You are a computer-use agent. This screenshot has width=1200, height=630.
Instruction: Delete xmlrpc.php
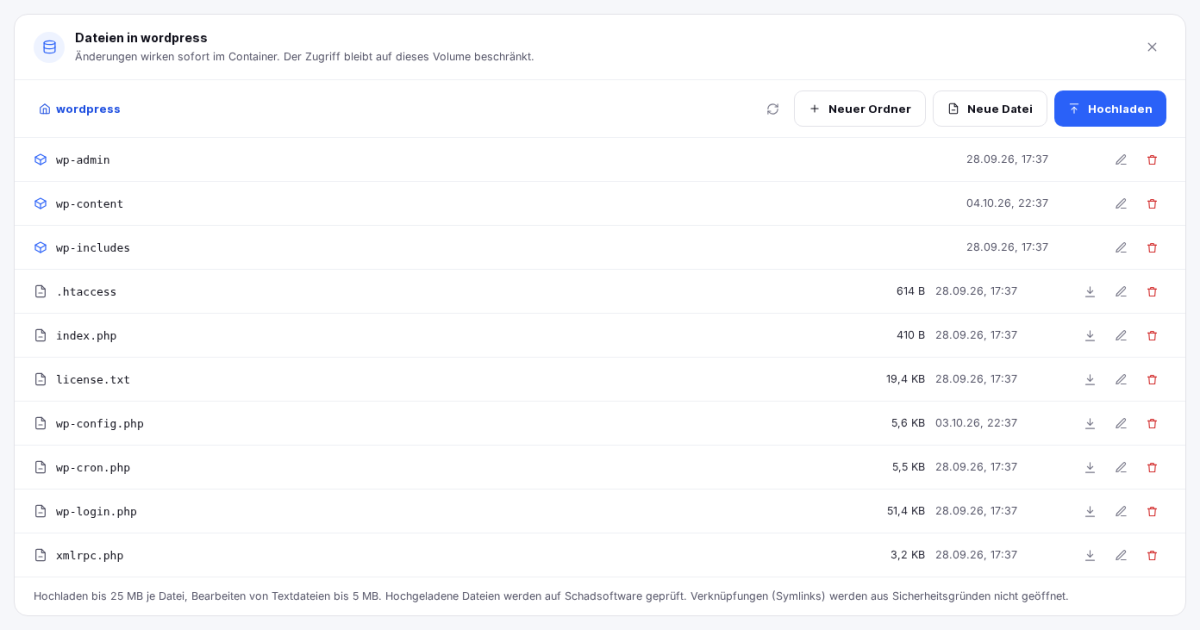pyautogui.click(x=1152, y=556)
